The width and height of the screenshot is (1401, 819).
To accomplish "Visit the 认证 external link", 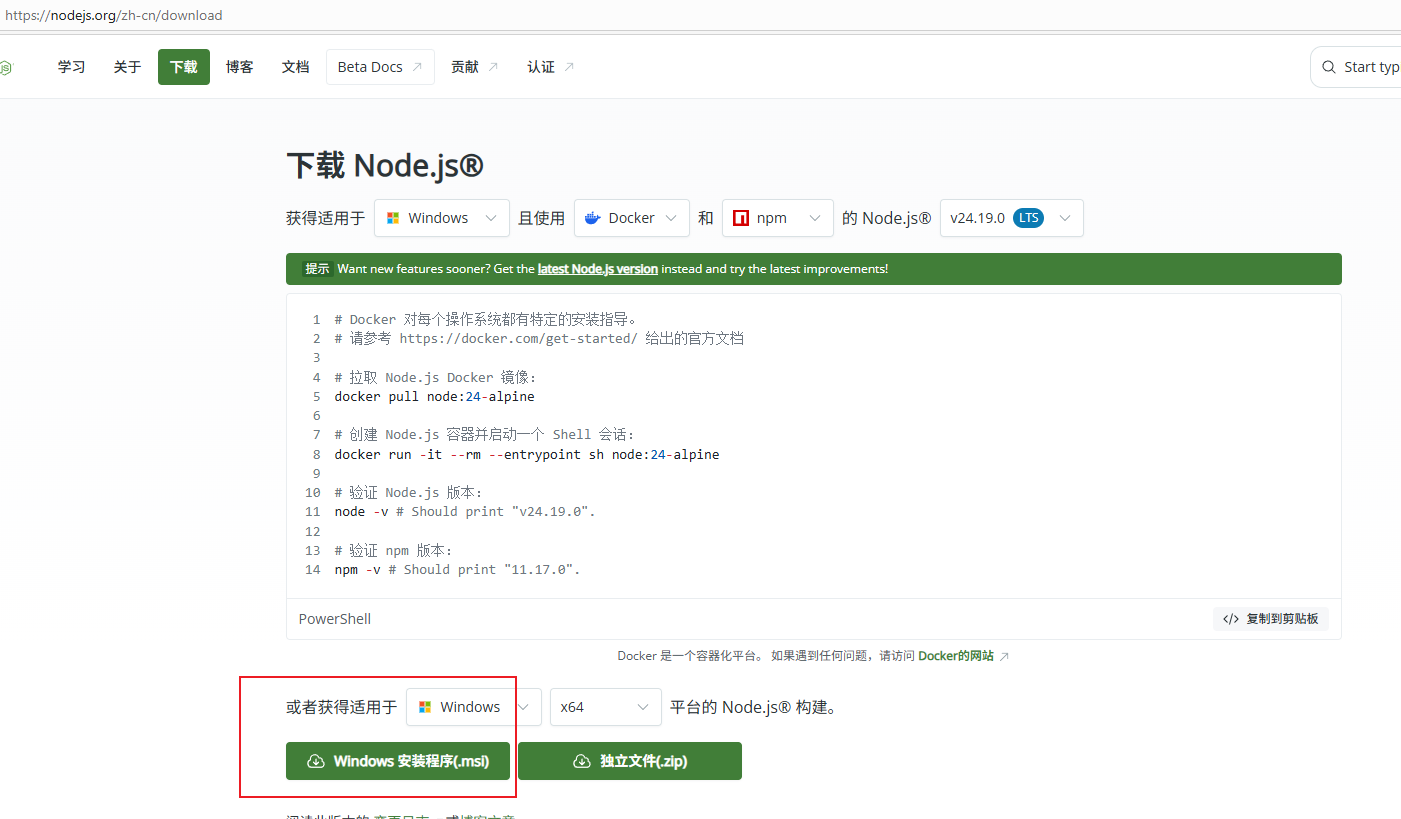I will (x=551, y=67).
